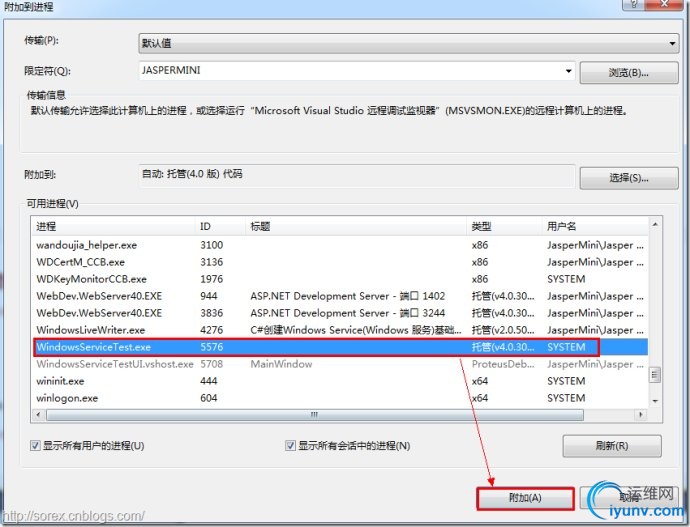Viewport: 690px width, 527px height.
Task: Select the WindowsServiceTest.exe process row
Action: 340,347
